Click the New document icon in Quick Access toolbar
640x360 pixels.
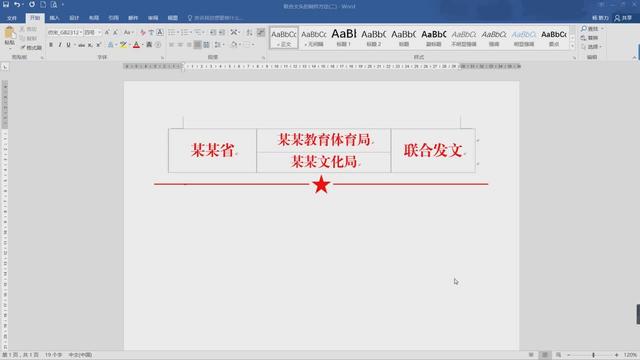click(x=43, y=4)
